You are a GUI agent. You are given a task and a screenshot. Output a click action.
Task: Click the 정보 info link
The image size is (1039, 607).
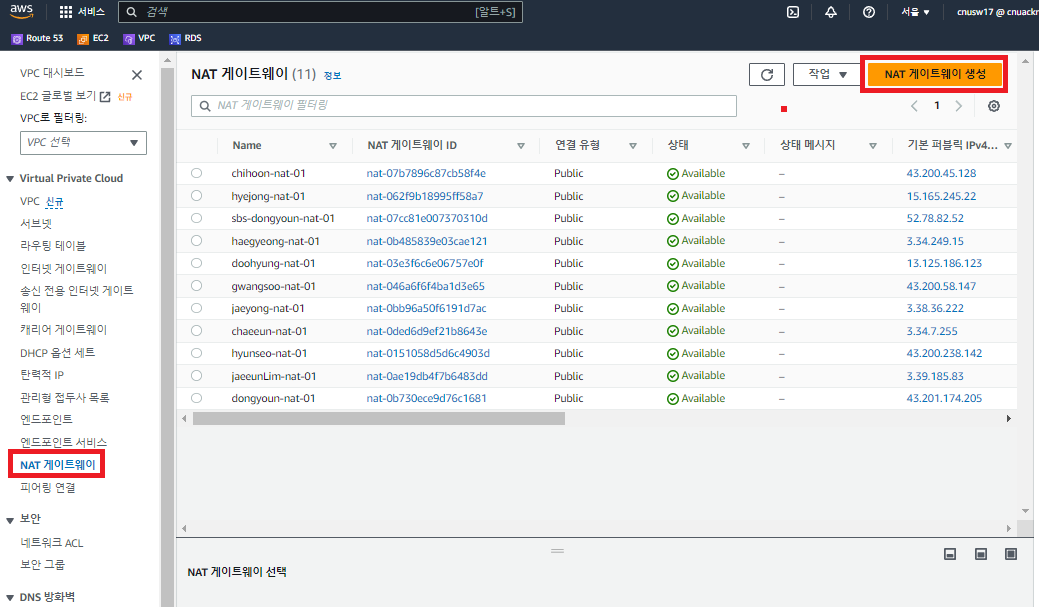(x=332, y=76)
